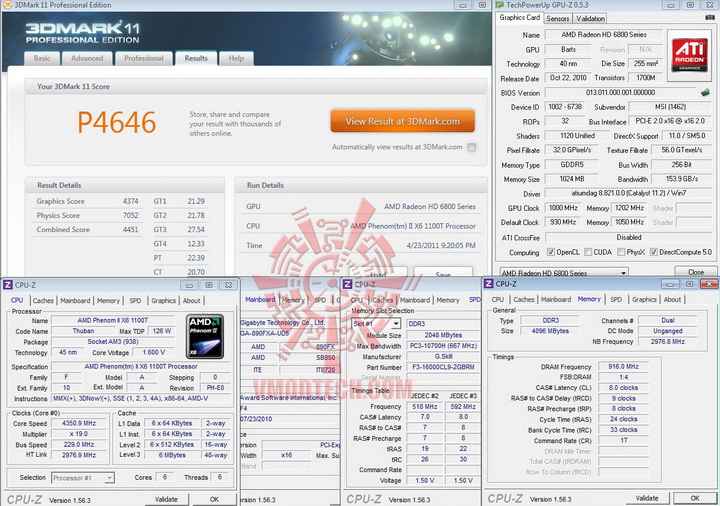The height and width of the screenshot is (506, 720).
Task: Click the ATI CrossFire Disabled field
Action: pyautogui.click(x=629, y=237)
